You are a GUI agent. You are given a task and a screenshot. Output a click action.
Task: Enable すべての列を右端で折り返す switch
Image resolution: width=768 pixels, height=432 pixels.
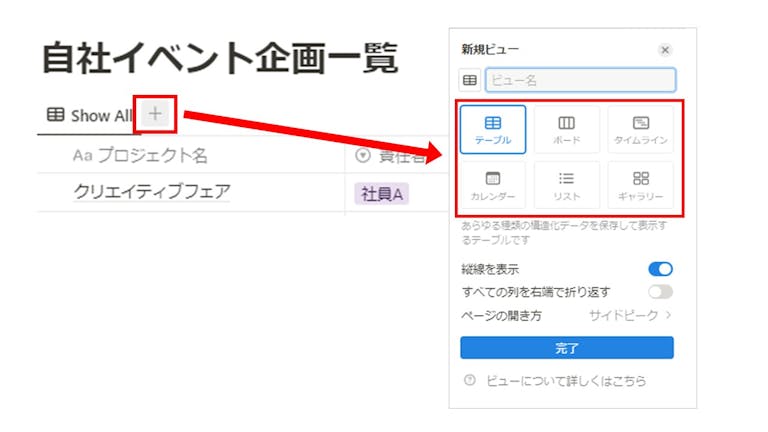click(660, 292)
